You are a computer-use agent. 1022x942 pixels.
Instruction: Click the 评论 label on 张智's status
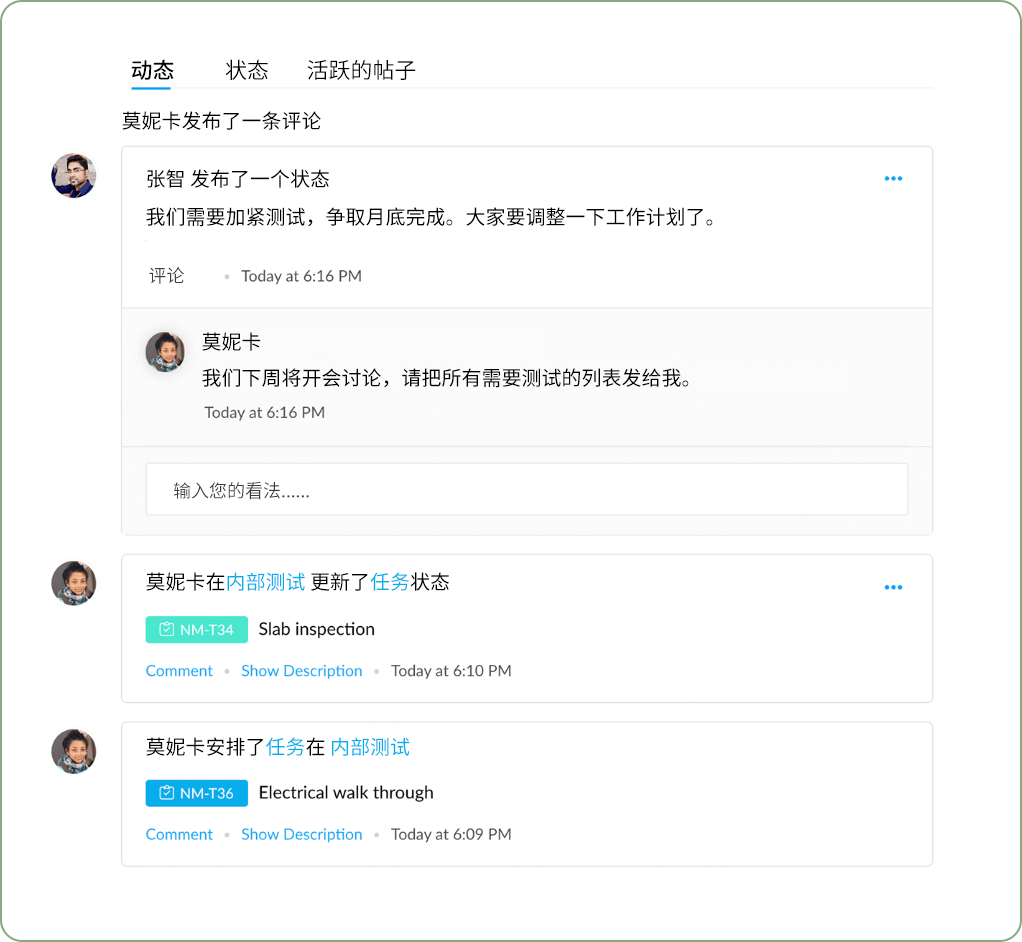[166, 276]
